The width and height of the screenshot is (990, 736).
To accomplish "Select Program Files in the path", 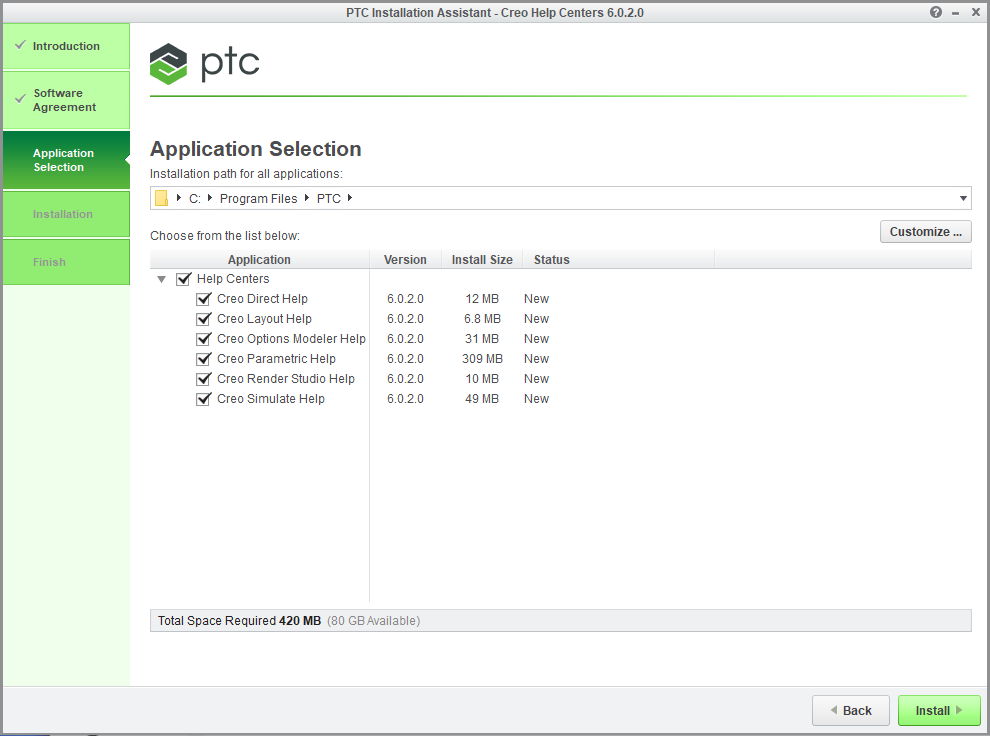I will pyautogui.click(x=258, y=198).
